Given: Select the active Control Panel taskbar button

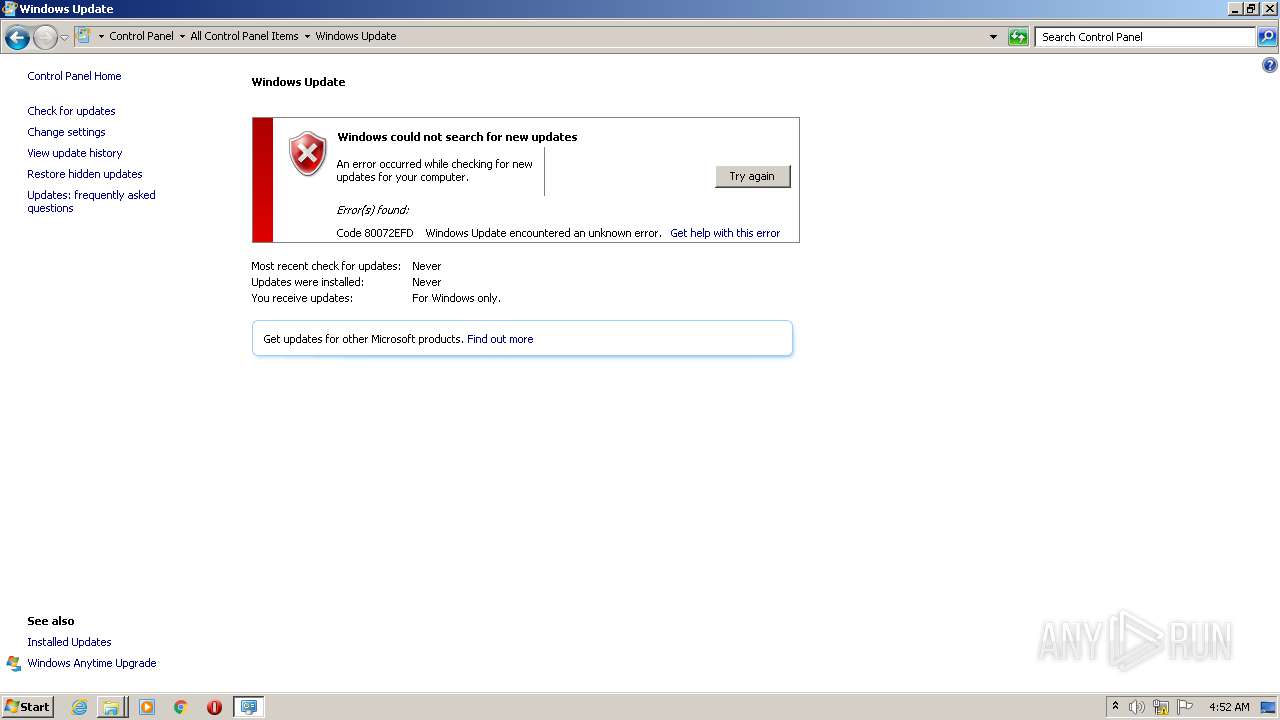Looking at the screenshot, I should click(248, 707).
